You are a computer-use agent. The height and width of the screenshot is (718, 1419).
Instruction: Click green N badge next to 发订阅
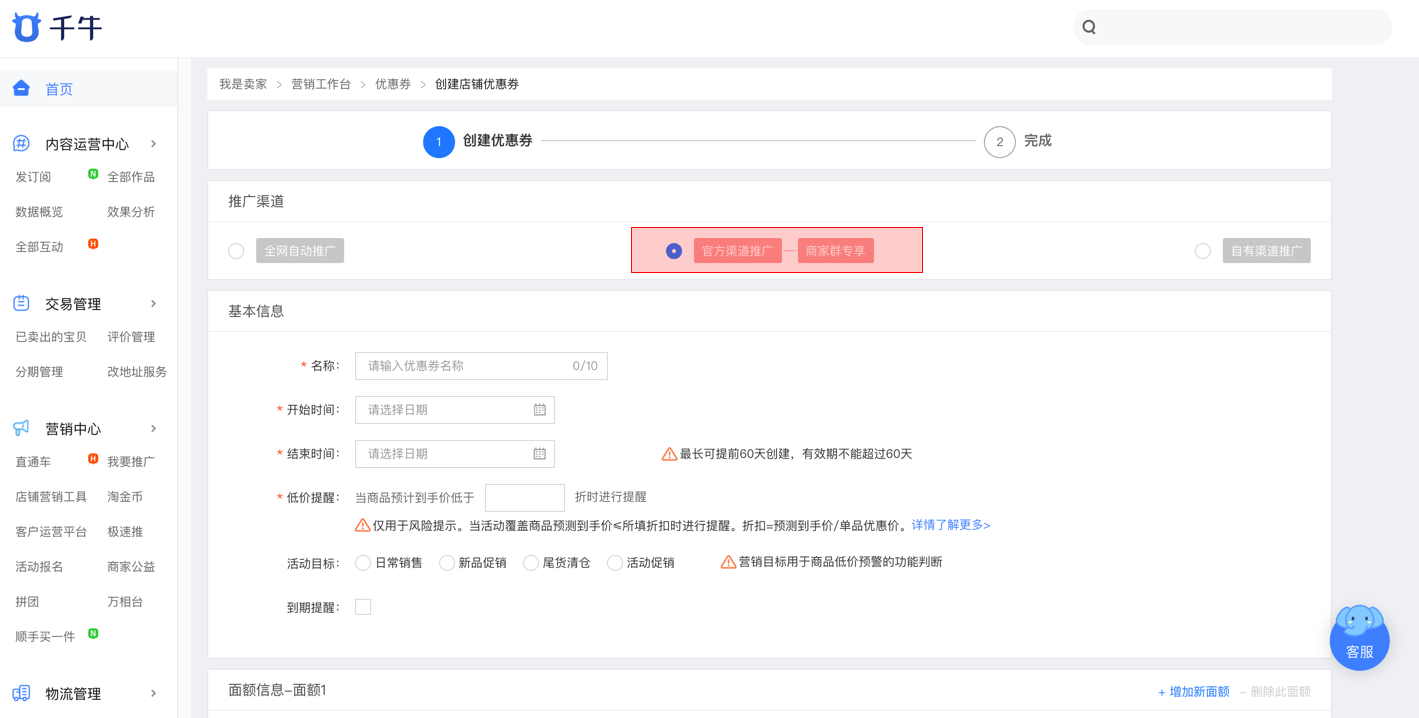click(93, 174)
